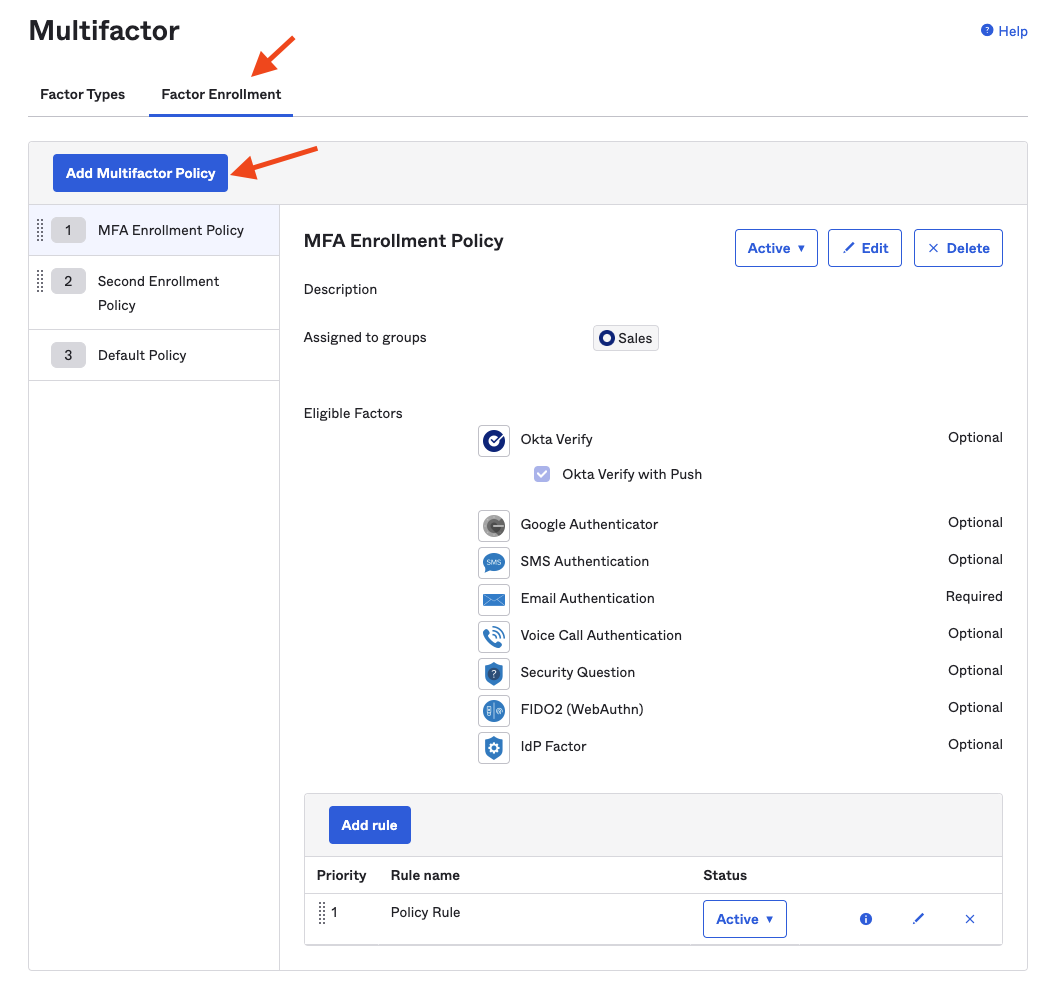
Task: Click the Email Authentication icon
Action: click(x=493, y=599)
